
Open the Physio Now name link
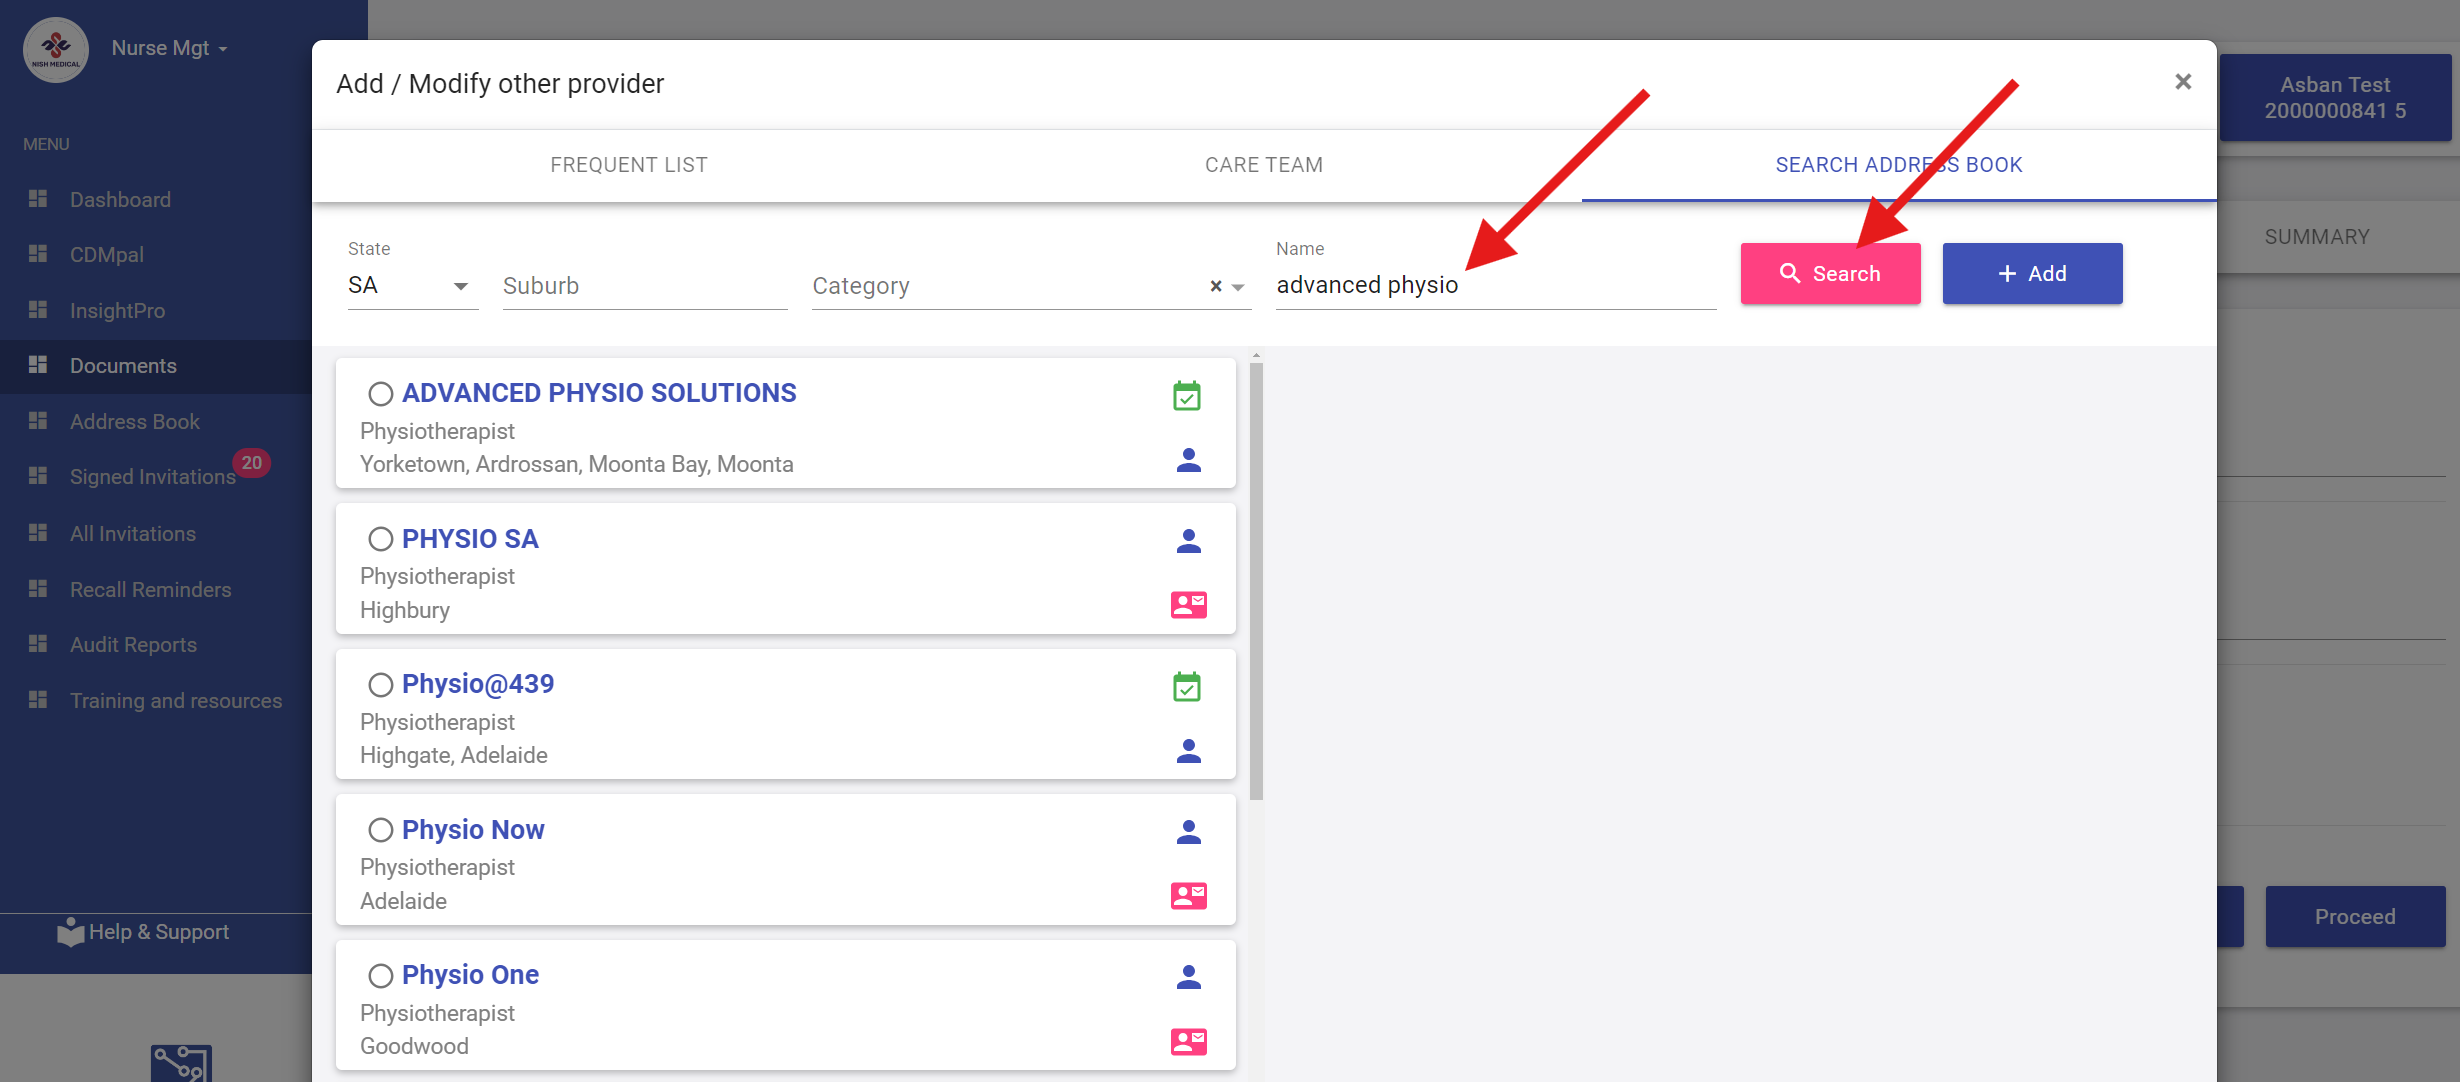(473, 830)
